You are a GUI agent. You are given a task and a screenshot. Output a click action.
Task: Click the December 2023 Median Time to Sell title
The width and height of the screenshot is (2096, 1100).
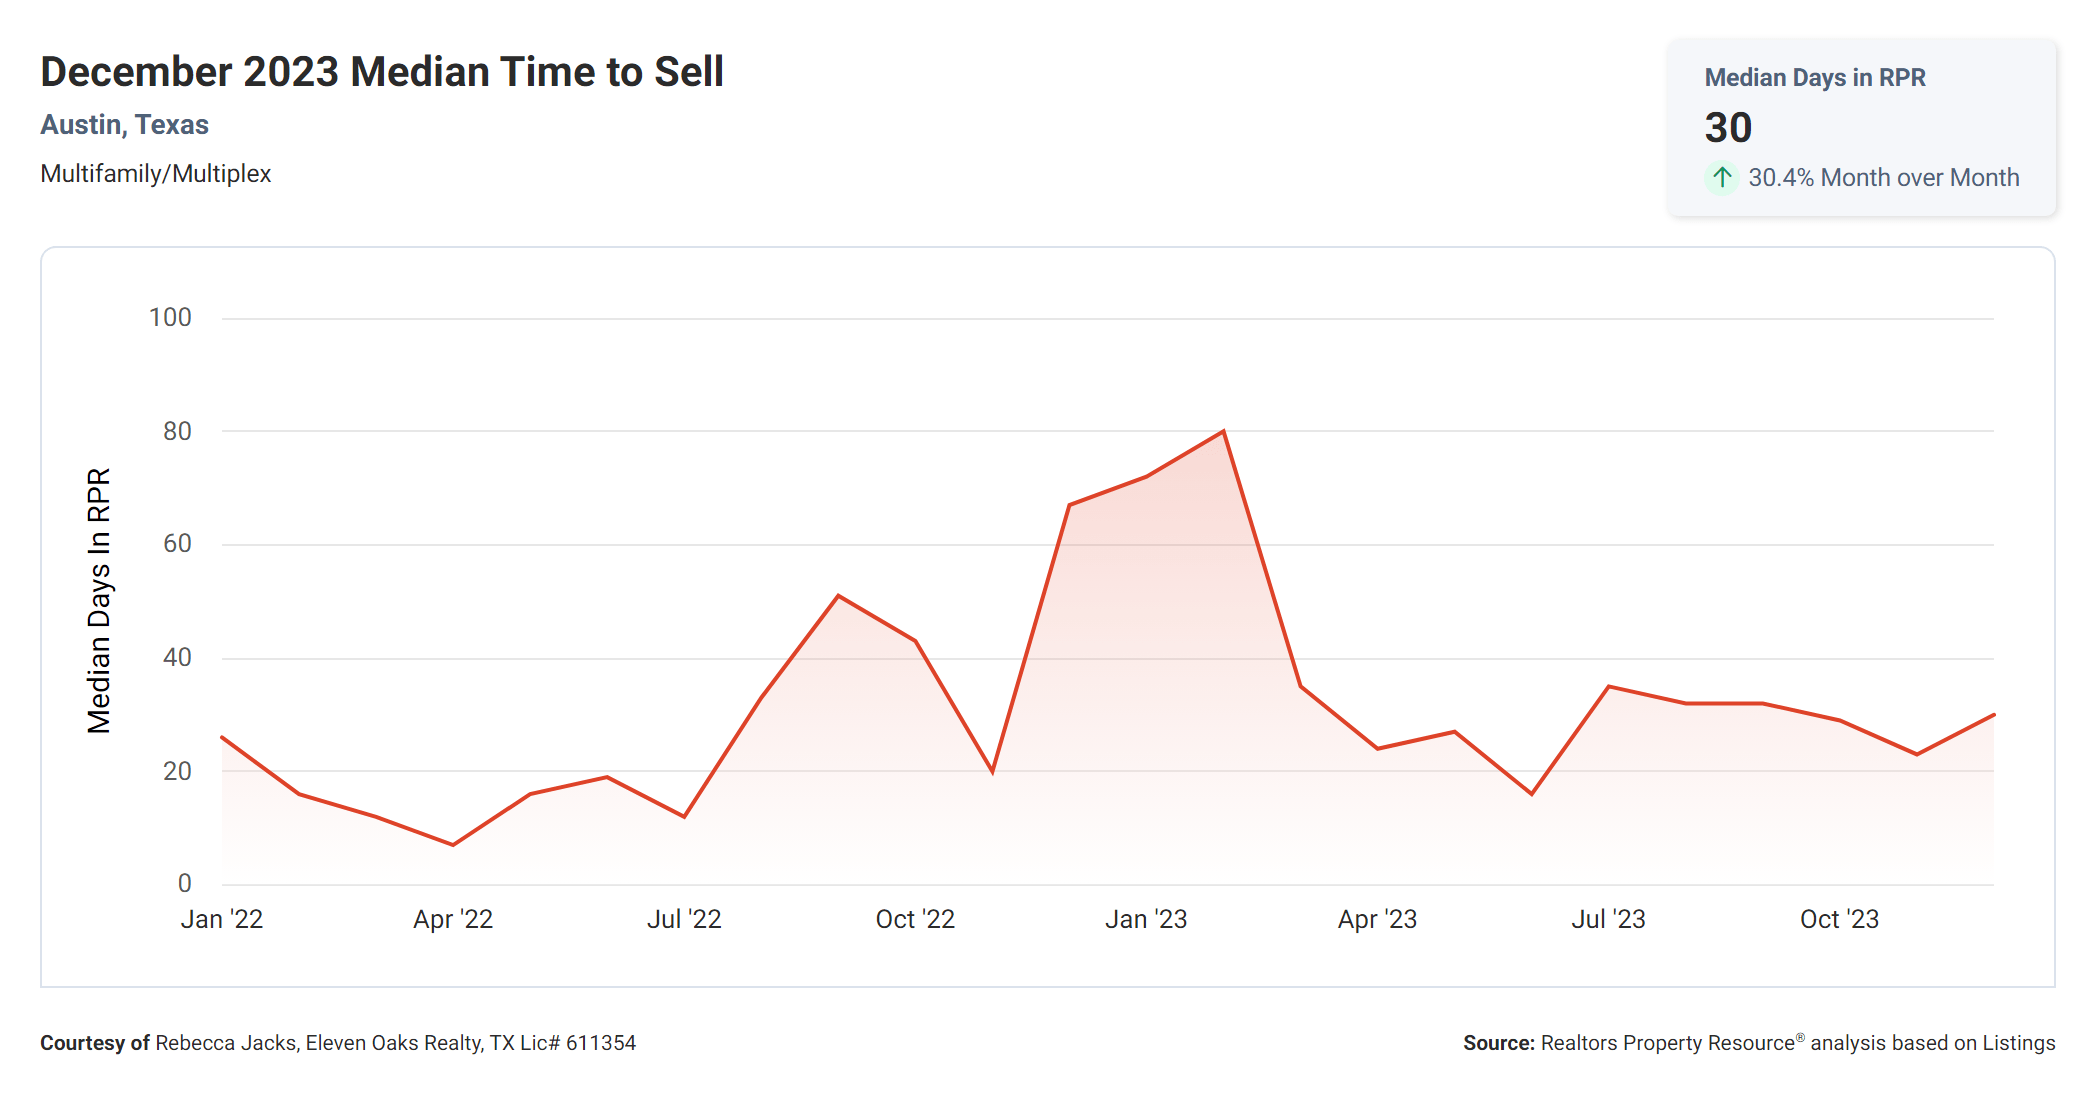pos(382,72)
